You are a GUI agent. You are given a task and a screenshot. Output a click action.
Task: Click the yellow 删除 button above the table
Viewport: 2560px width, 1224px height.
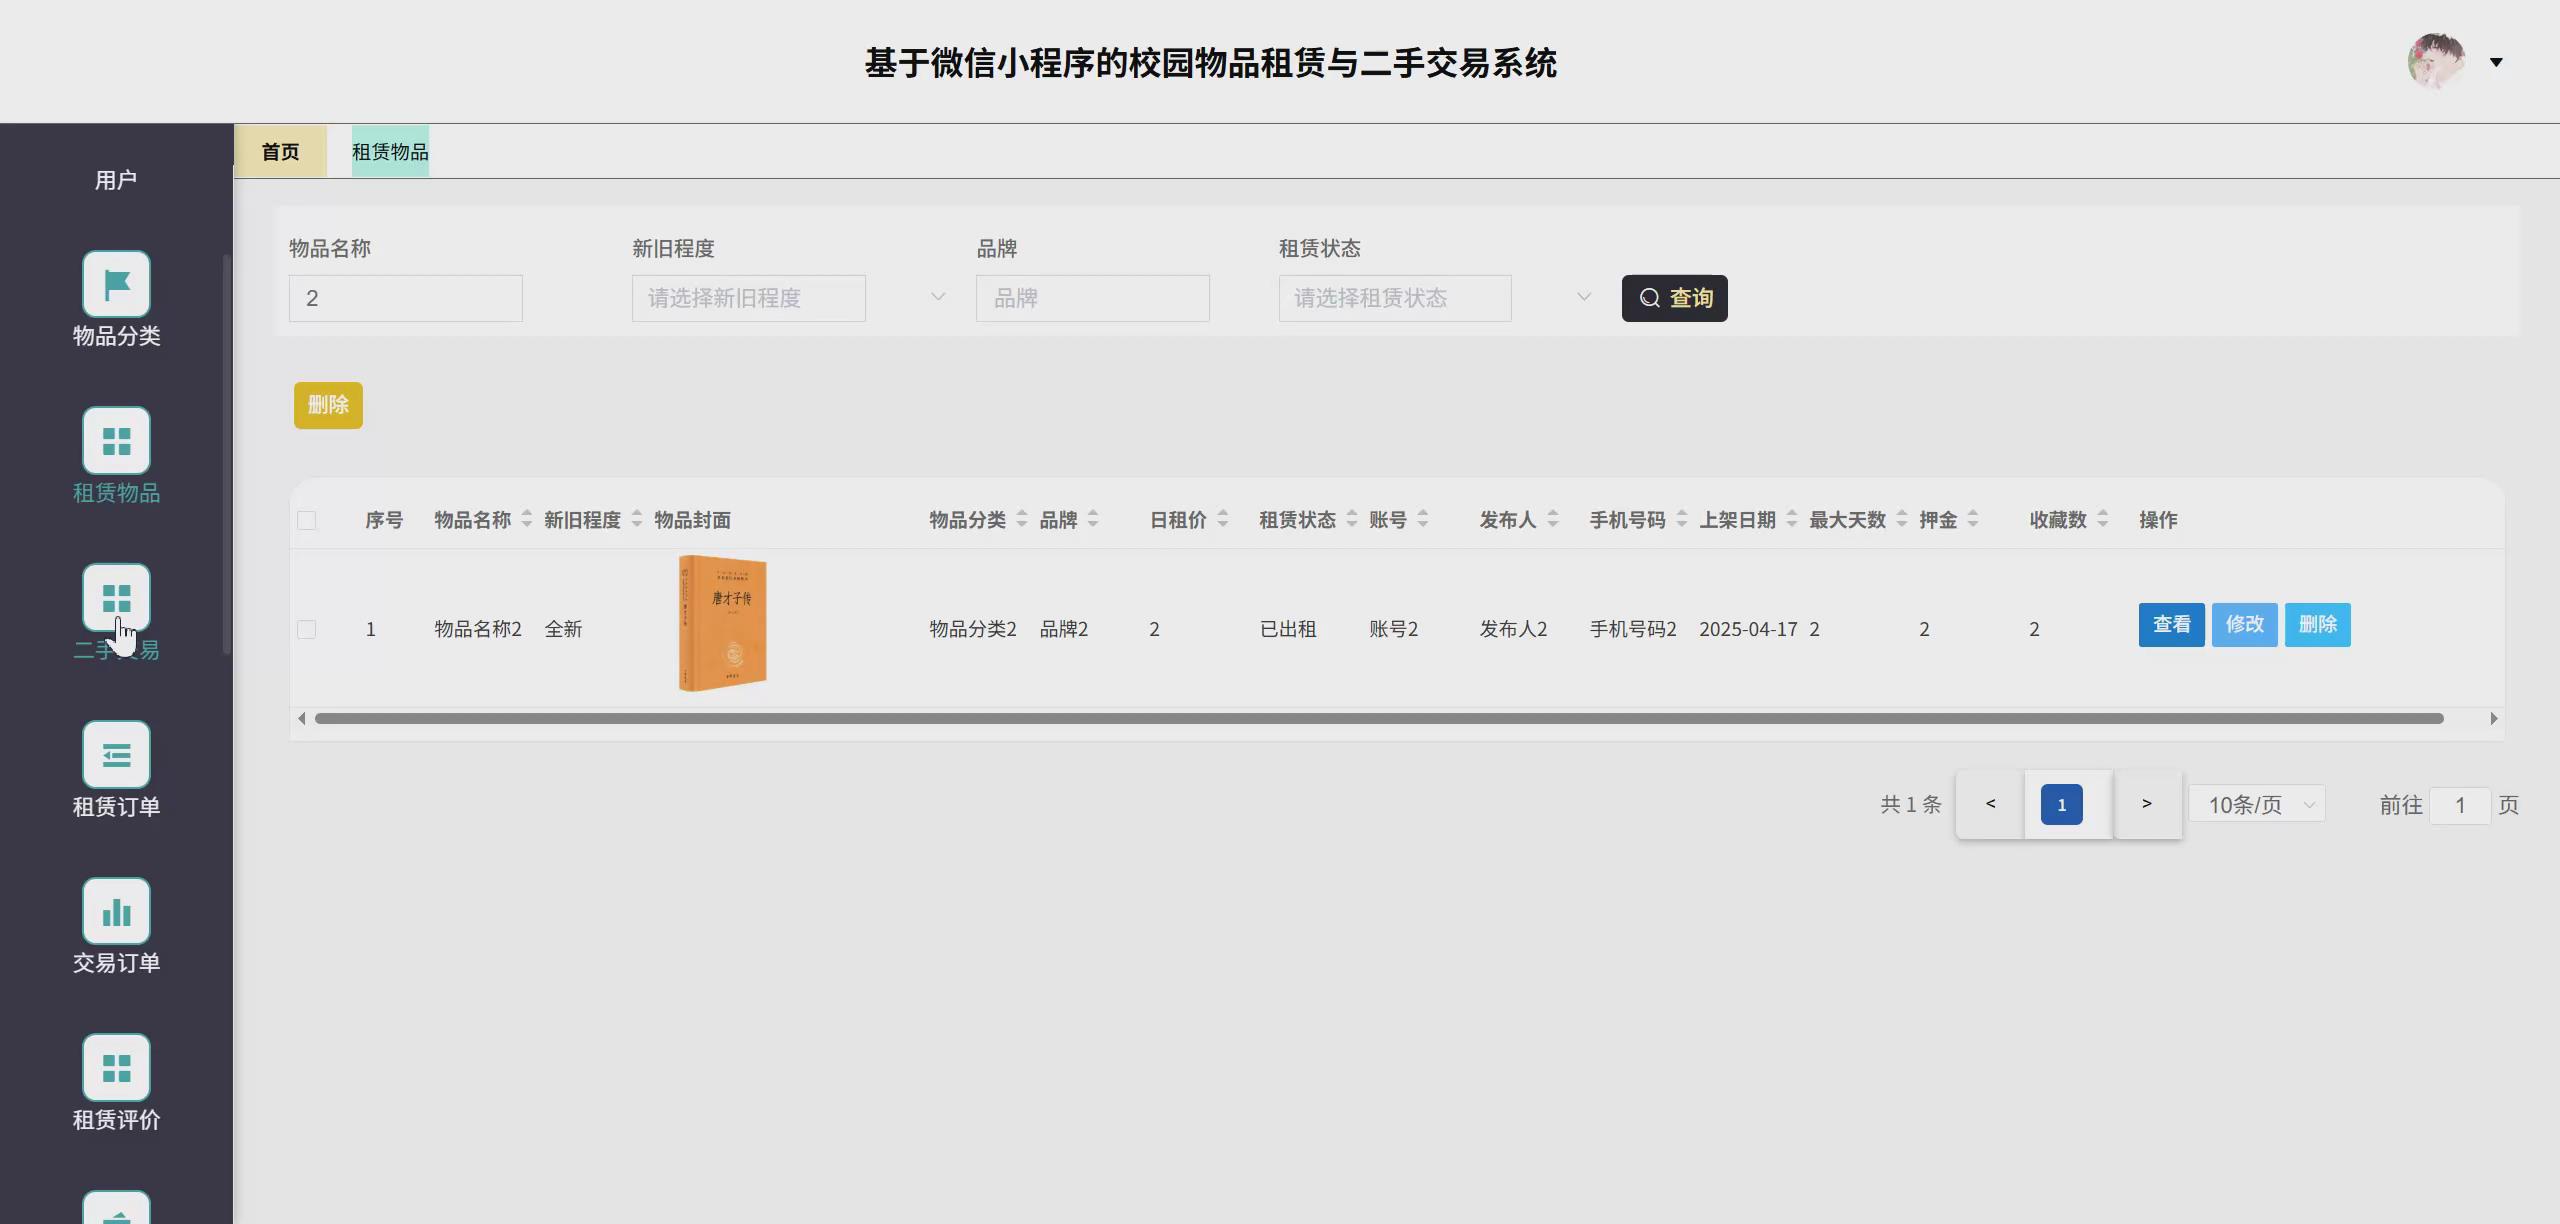[328, 405]
